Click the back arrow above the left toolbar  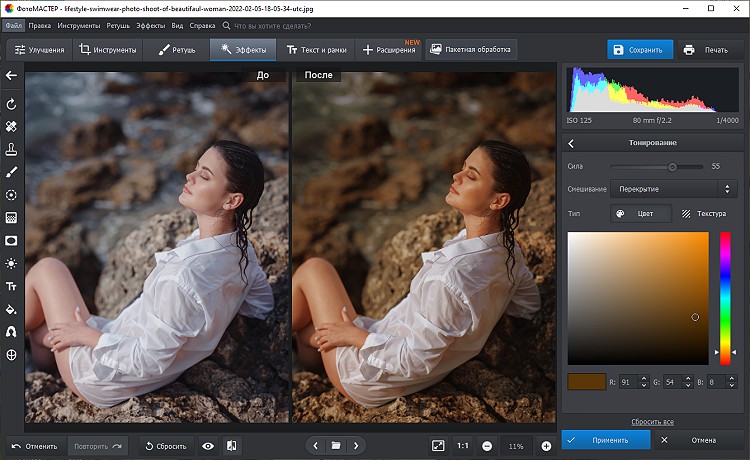[11, 75]
